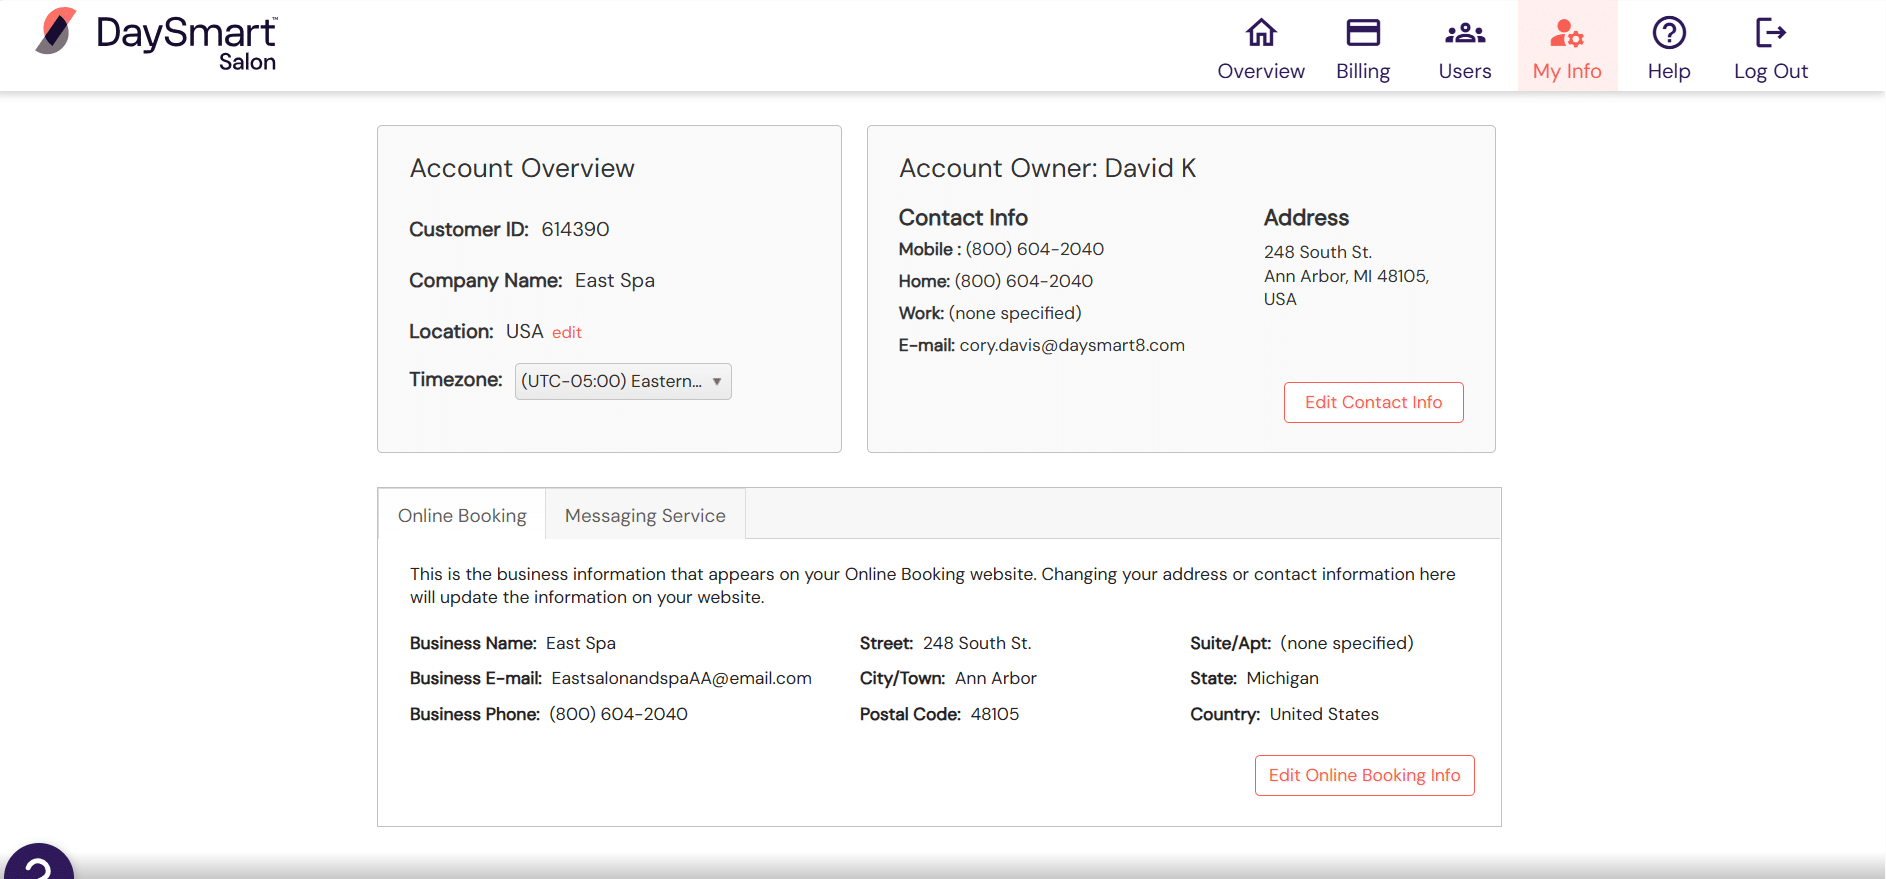Screen dimensions: 1886x879
Task: Click the Postal Code value 48105
Action: 995,714
